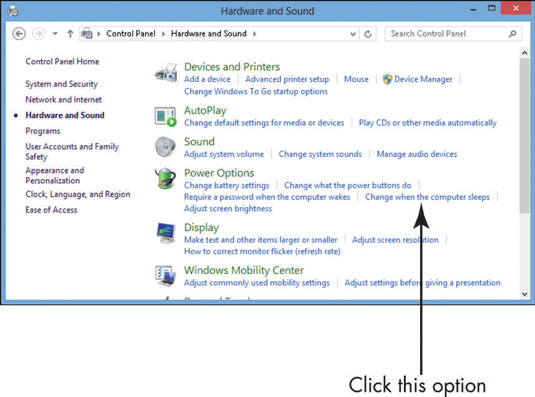The height and width of the screenshot is (397, 535).
Task: Open Windows Mobility Center heading
Action: point(244,270)
